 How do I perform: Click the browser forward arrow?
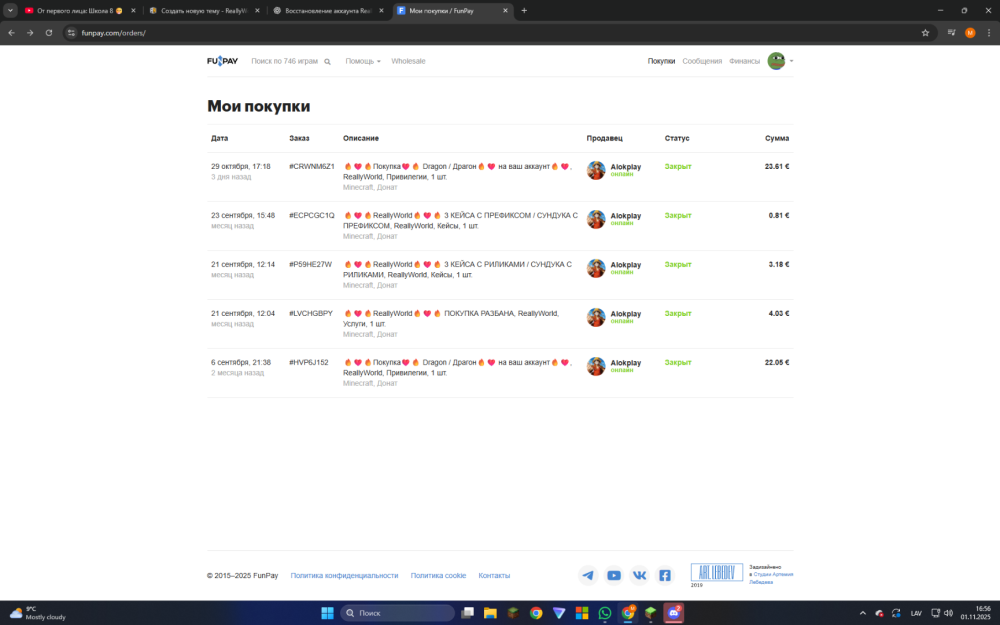(30, 33)
